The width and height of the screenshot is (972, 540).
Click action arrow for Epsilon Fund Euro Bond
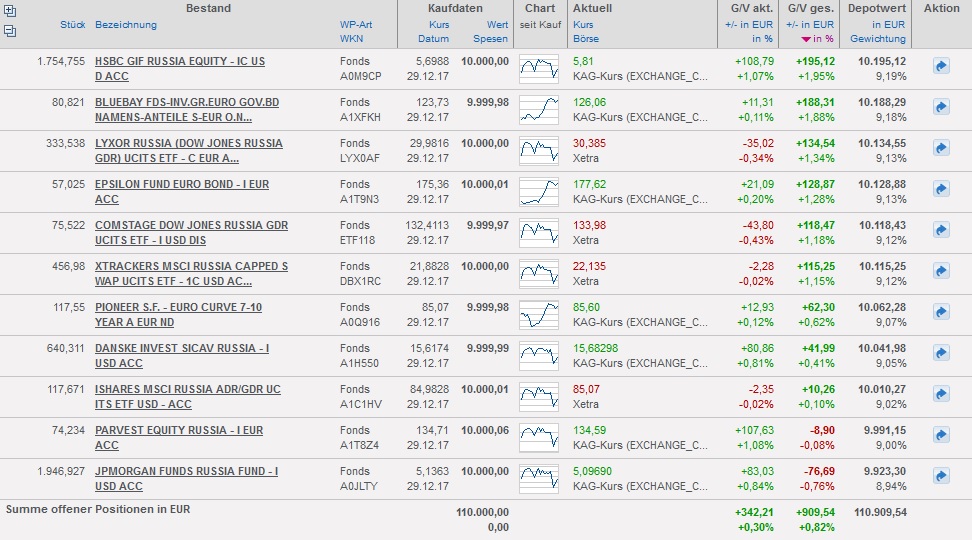941,188
